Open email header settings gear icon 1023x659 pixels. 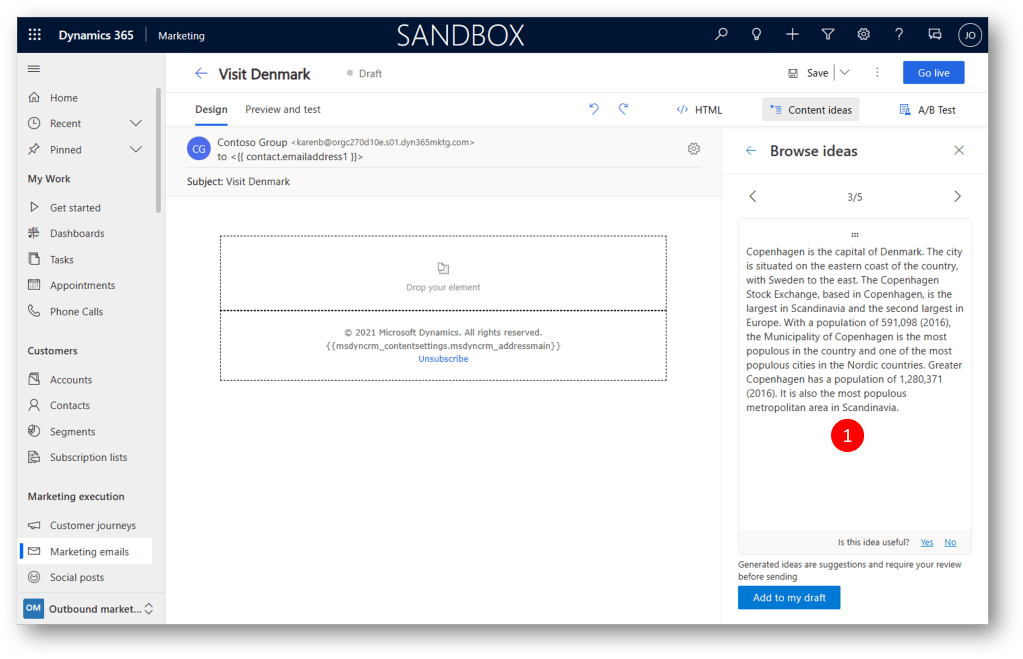coord(694,149)
